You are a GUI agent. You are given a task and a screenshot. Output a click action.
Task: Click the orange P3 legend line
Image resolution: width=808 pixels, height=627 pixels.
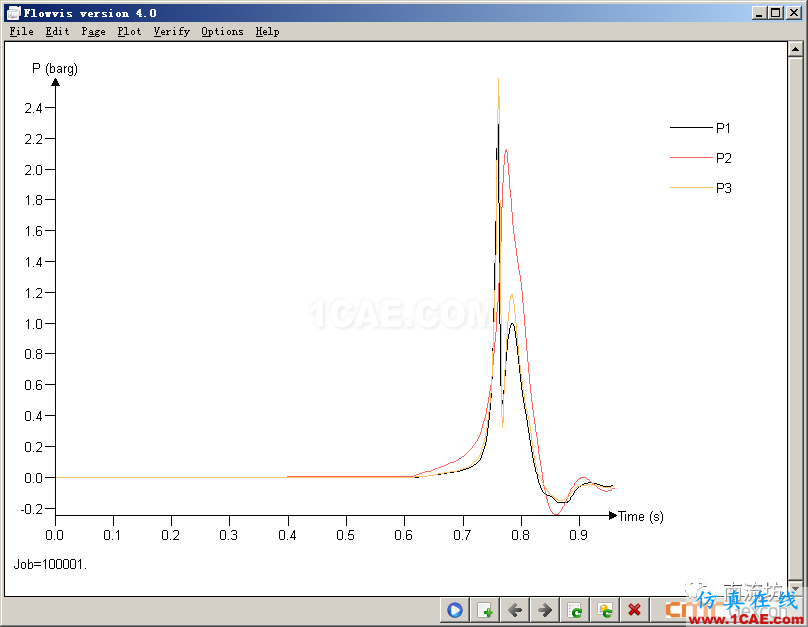coord(691,188)
